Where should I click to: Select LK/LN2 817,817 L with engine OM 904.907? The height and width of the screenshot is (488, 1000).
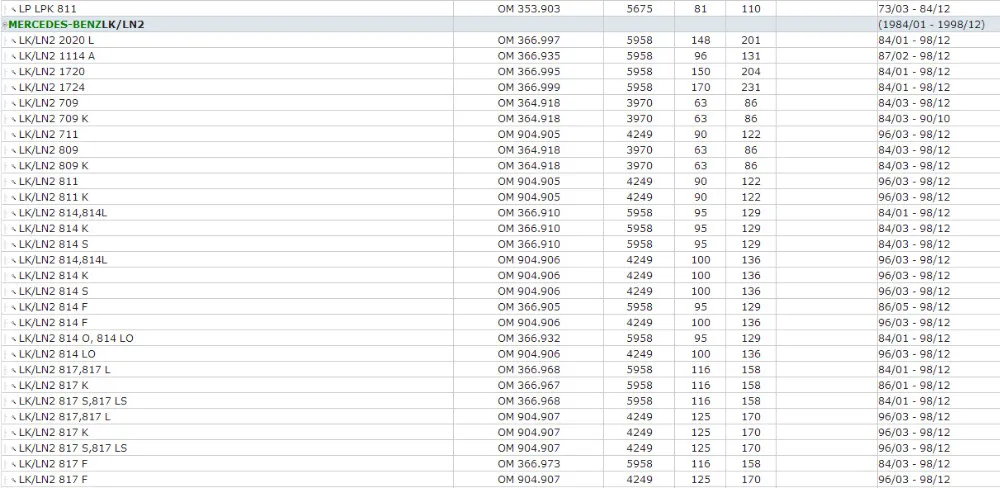coord(64,417)
